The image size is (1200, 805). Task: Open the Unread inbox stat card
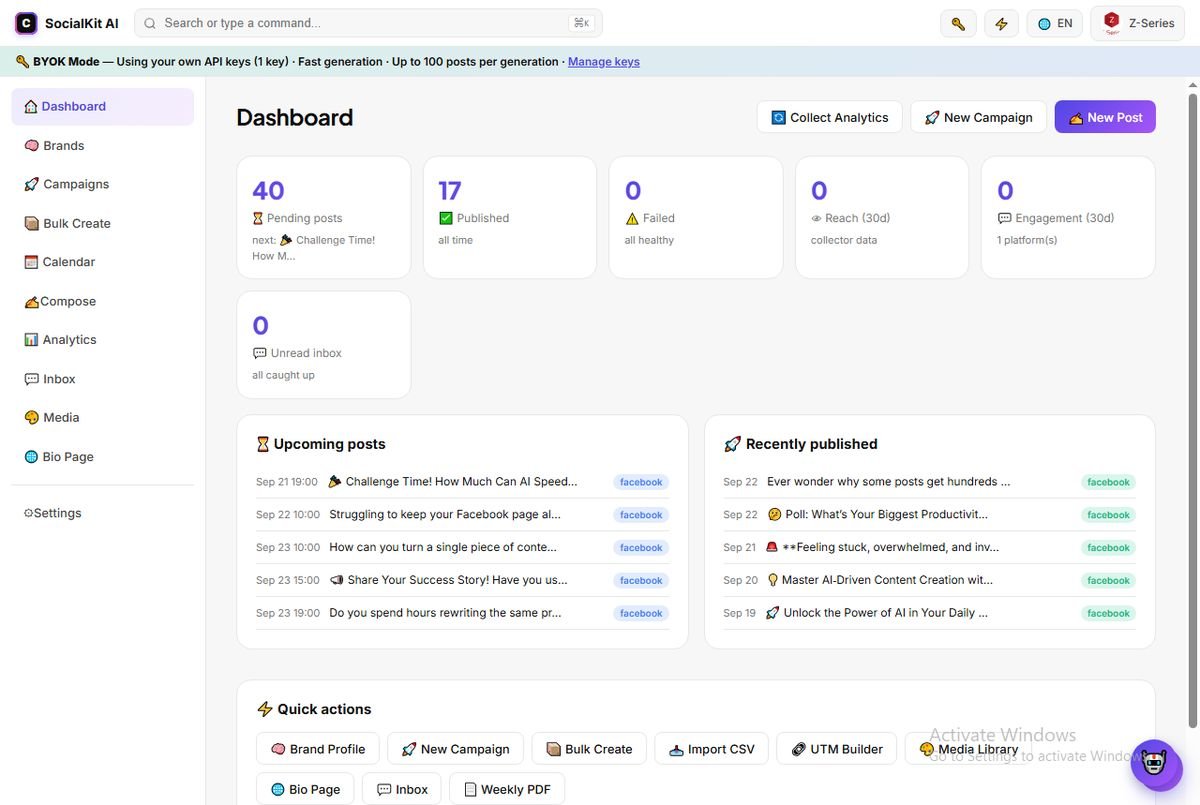tap(324, 345)
